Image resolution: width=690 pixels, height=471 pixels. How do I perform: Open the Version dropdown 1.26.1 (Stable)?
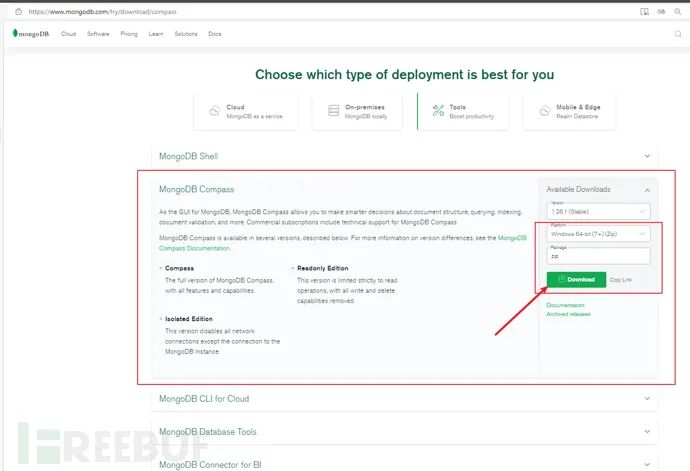[598, 211]
